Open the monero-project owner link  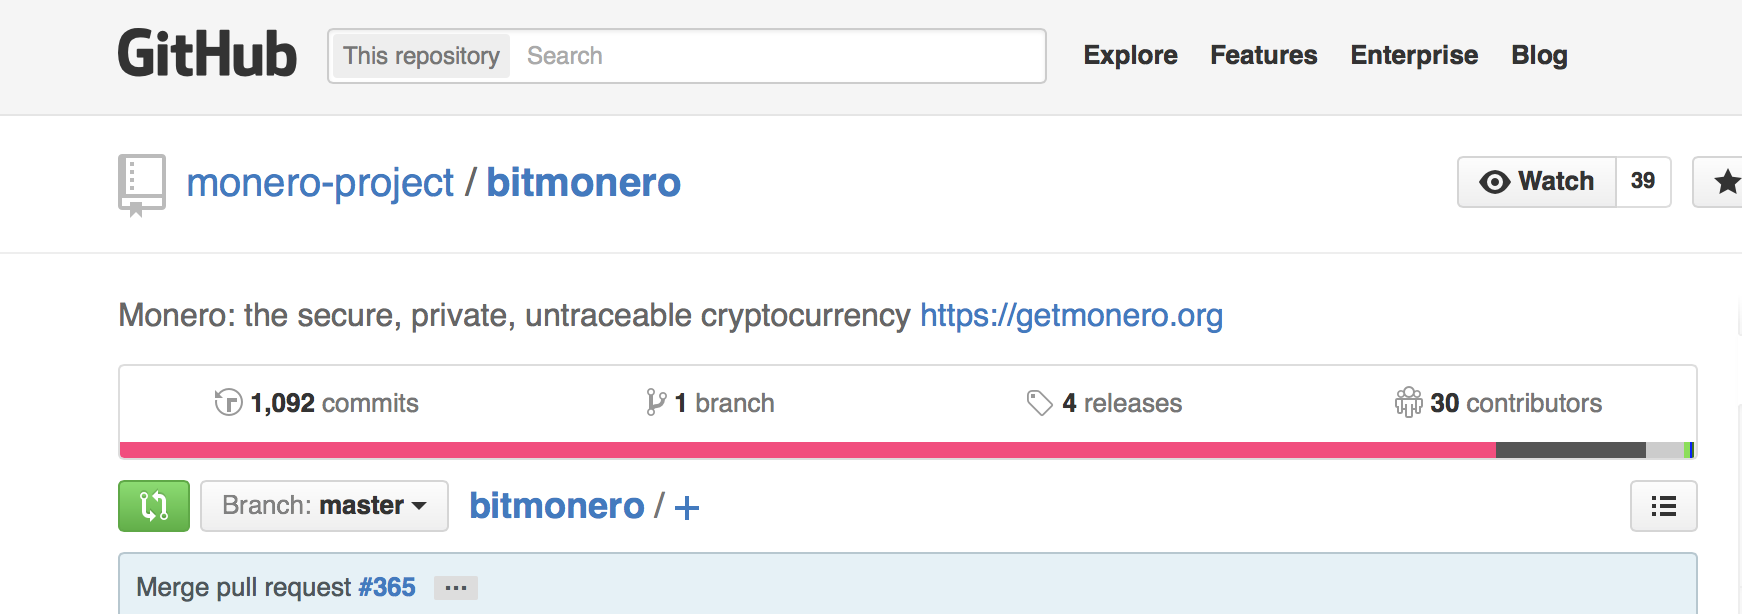click(x=320, y=183)
